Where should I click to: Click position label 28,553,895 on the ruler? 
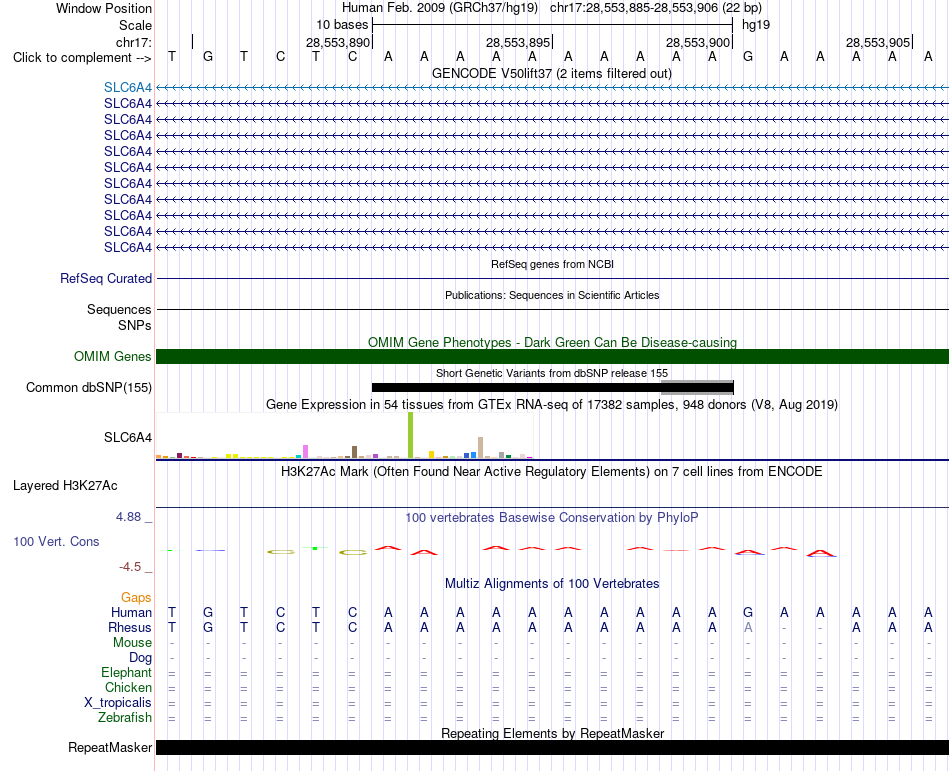point(517,42)
